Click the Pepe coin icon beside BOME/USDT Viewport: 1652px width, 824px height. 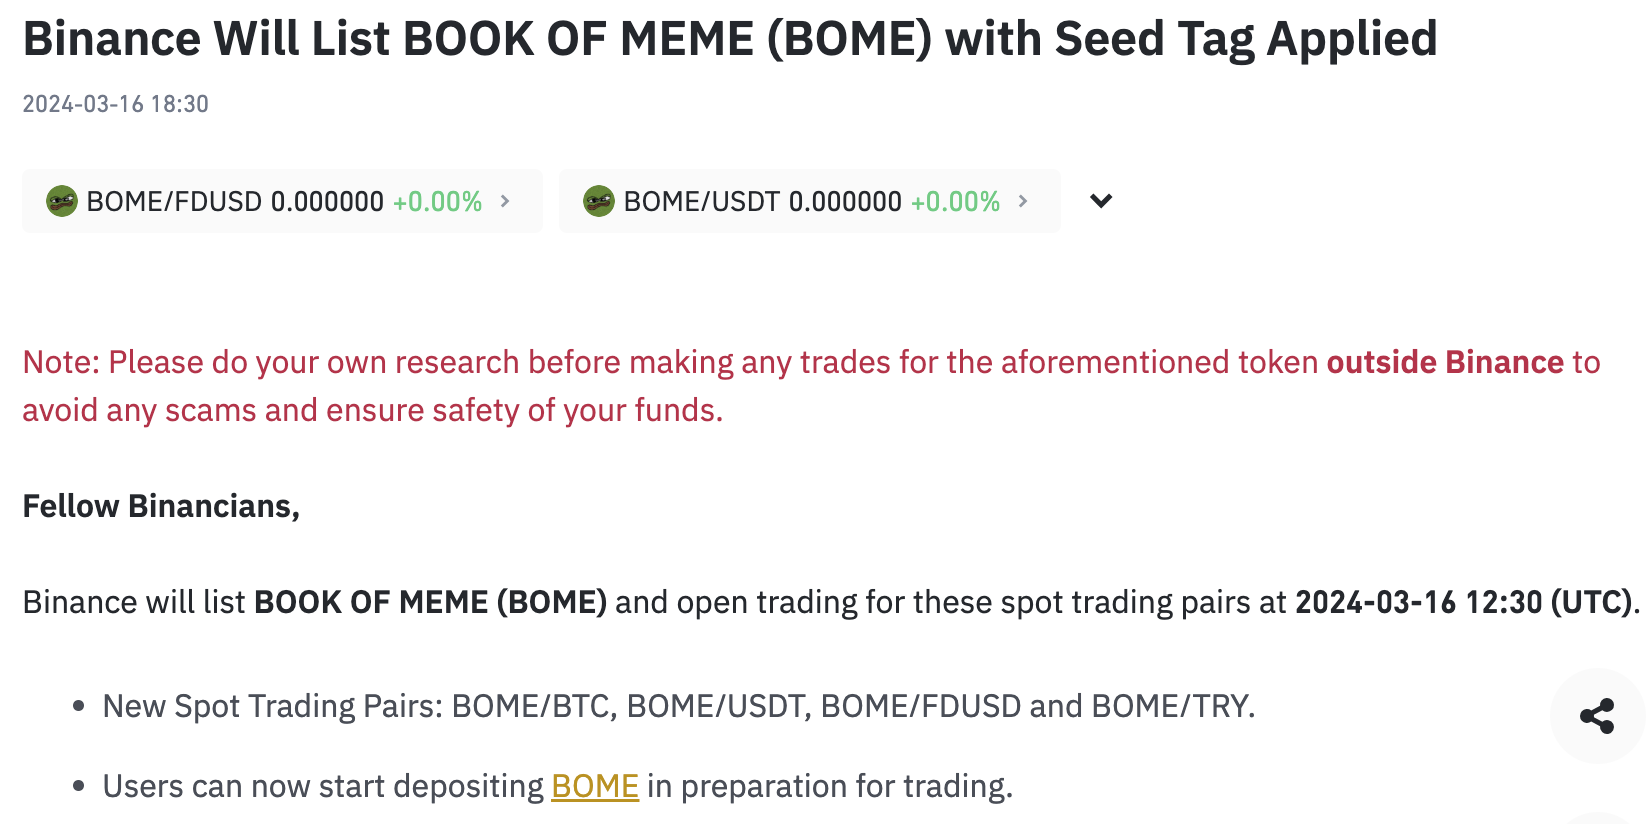pyautogui.click(x=599, y=201)
